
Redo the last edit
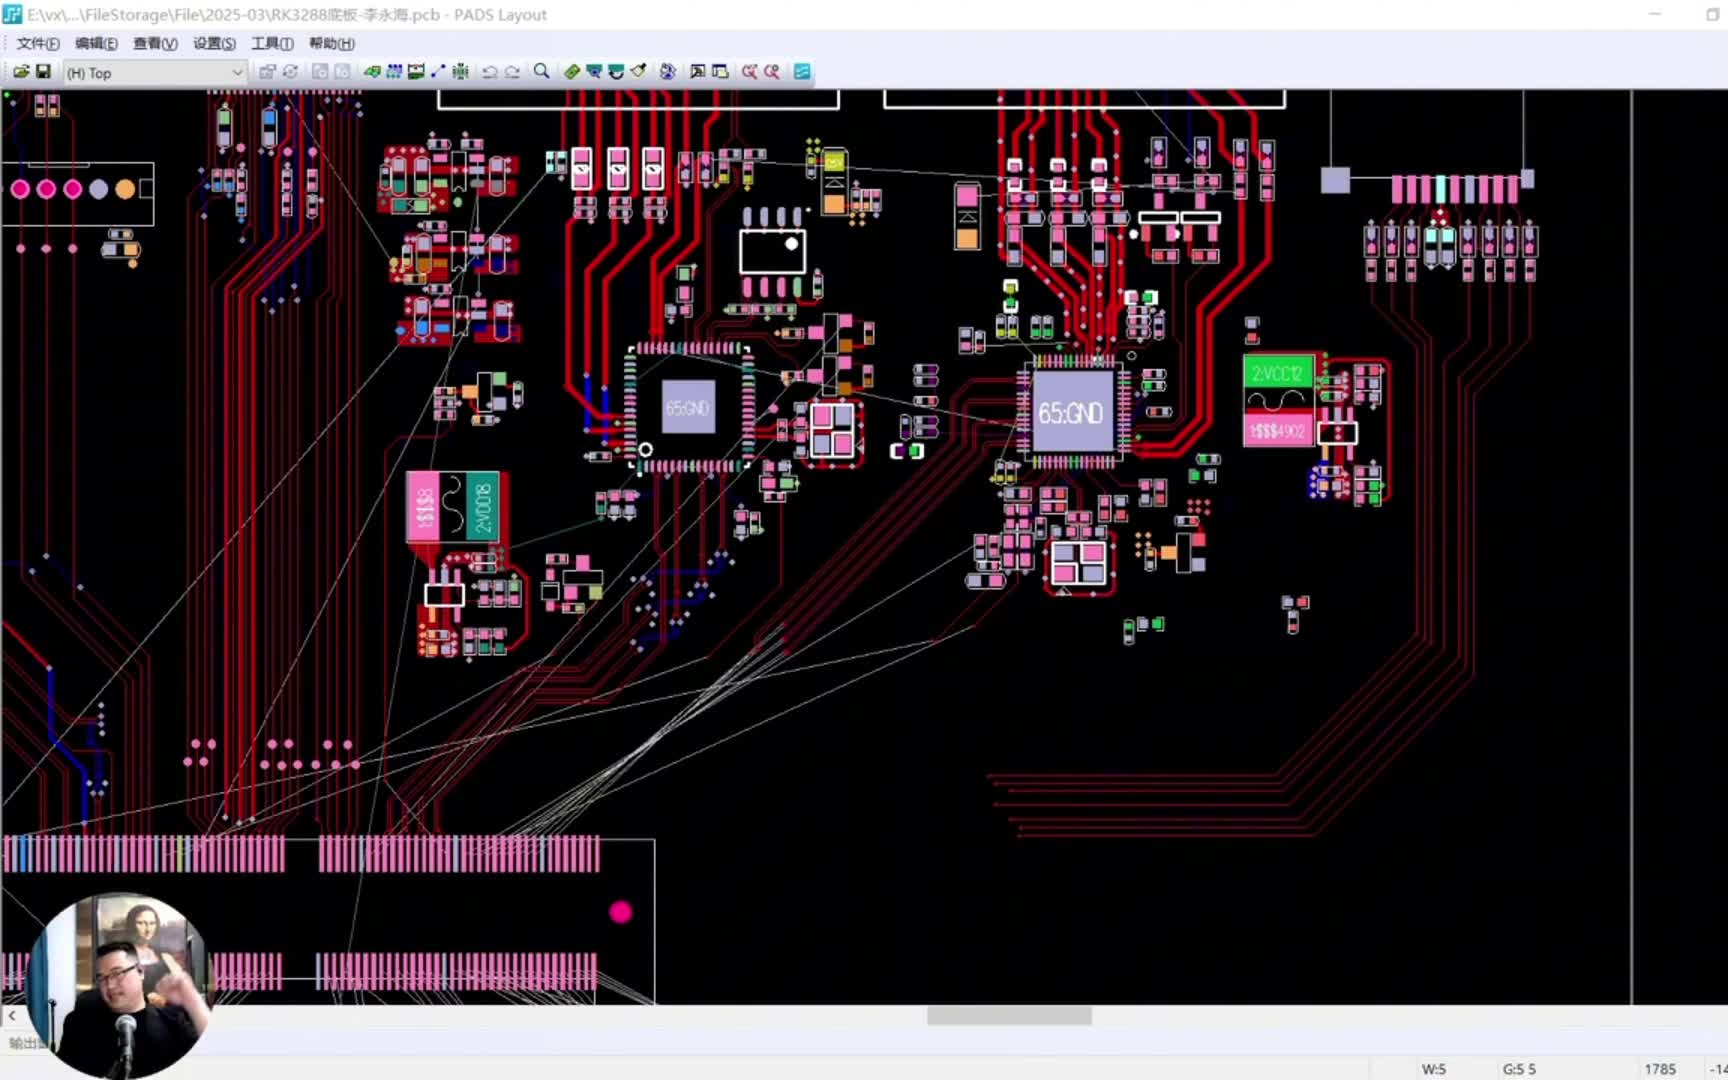point(512,71)
